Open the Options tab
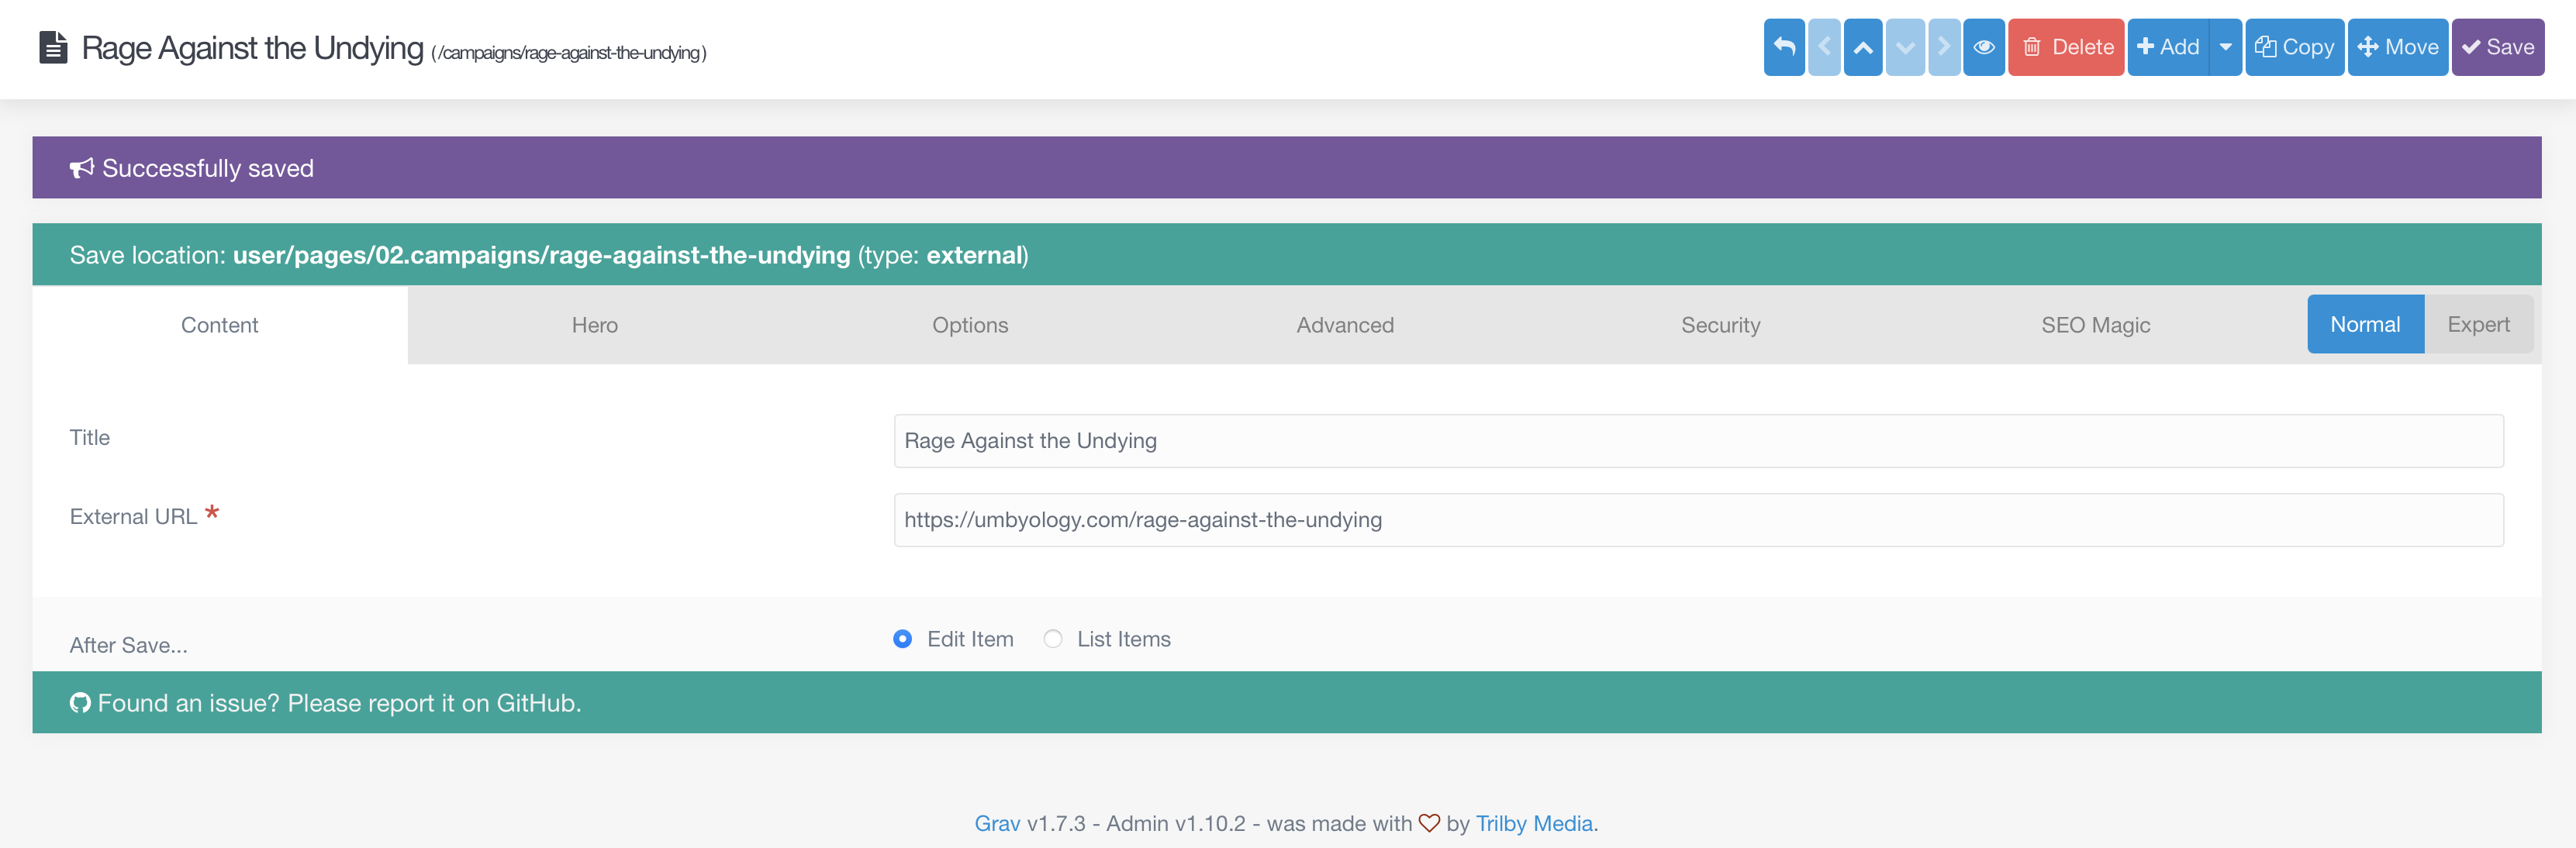 [970, 325]
